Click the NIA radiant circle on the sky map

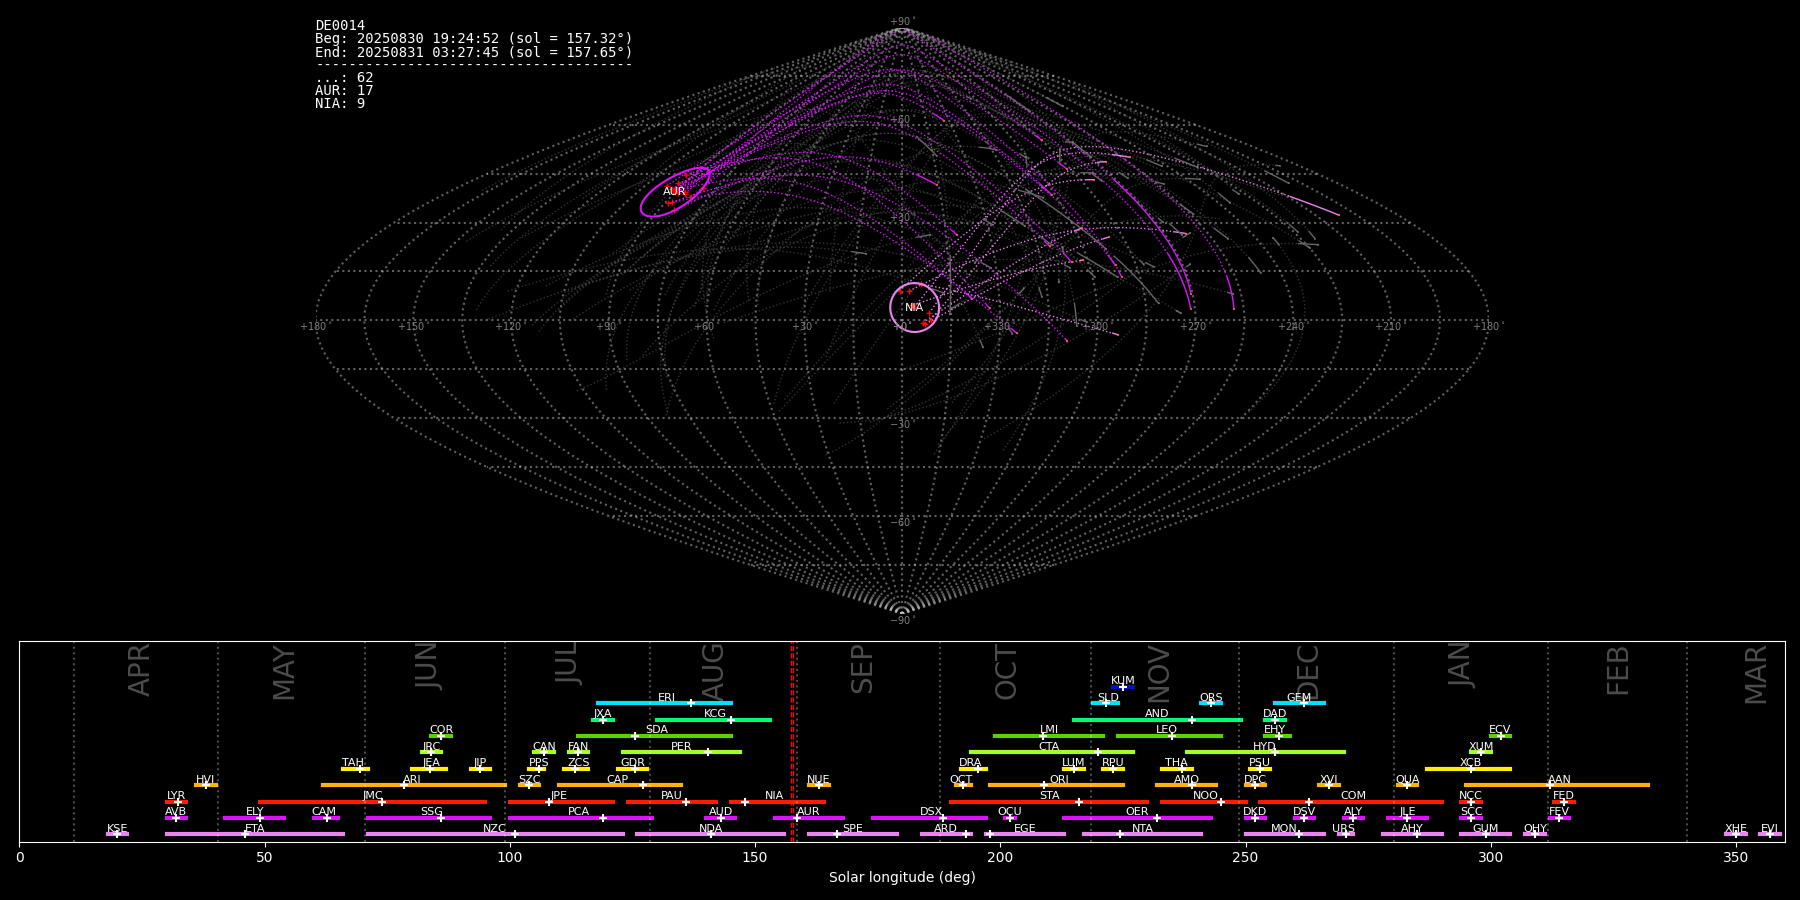pyautogui.click(x=914, y=307)
